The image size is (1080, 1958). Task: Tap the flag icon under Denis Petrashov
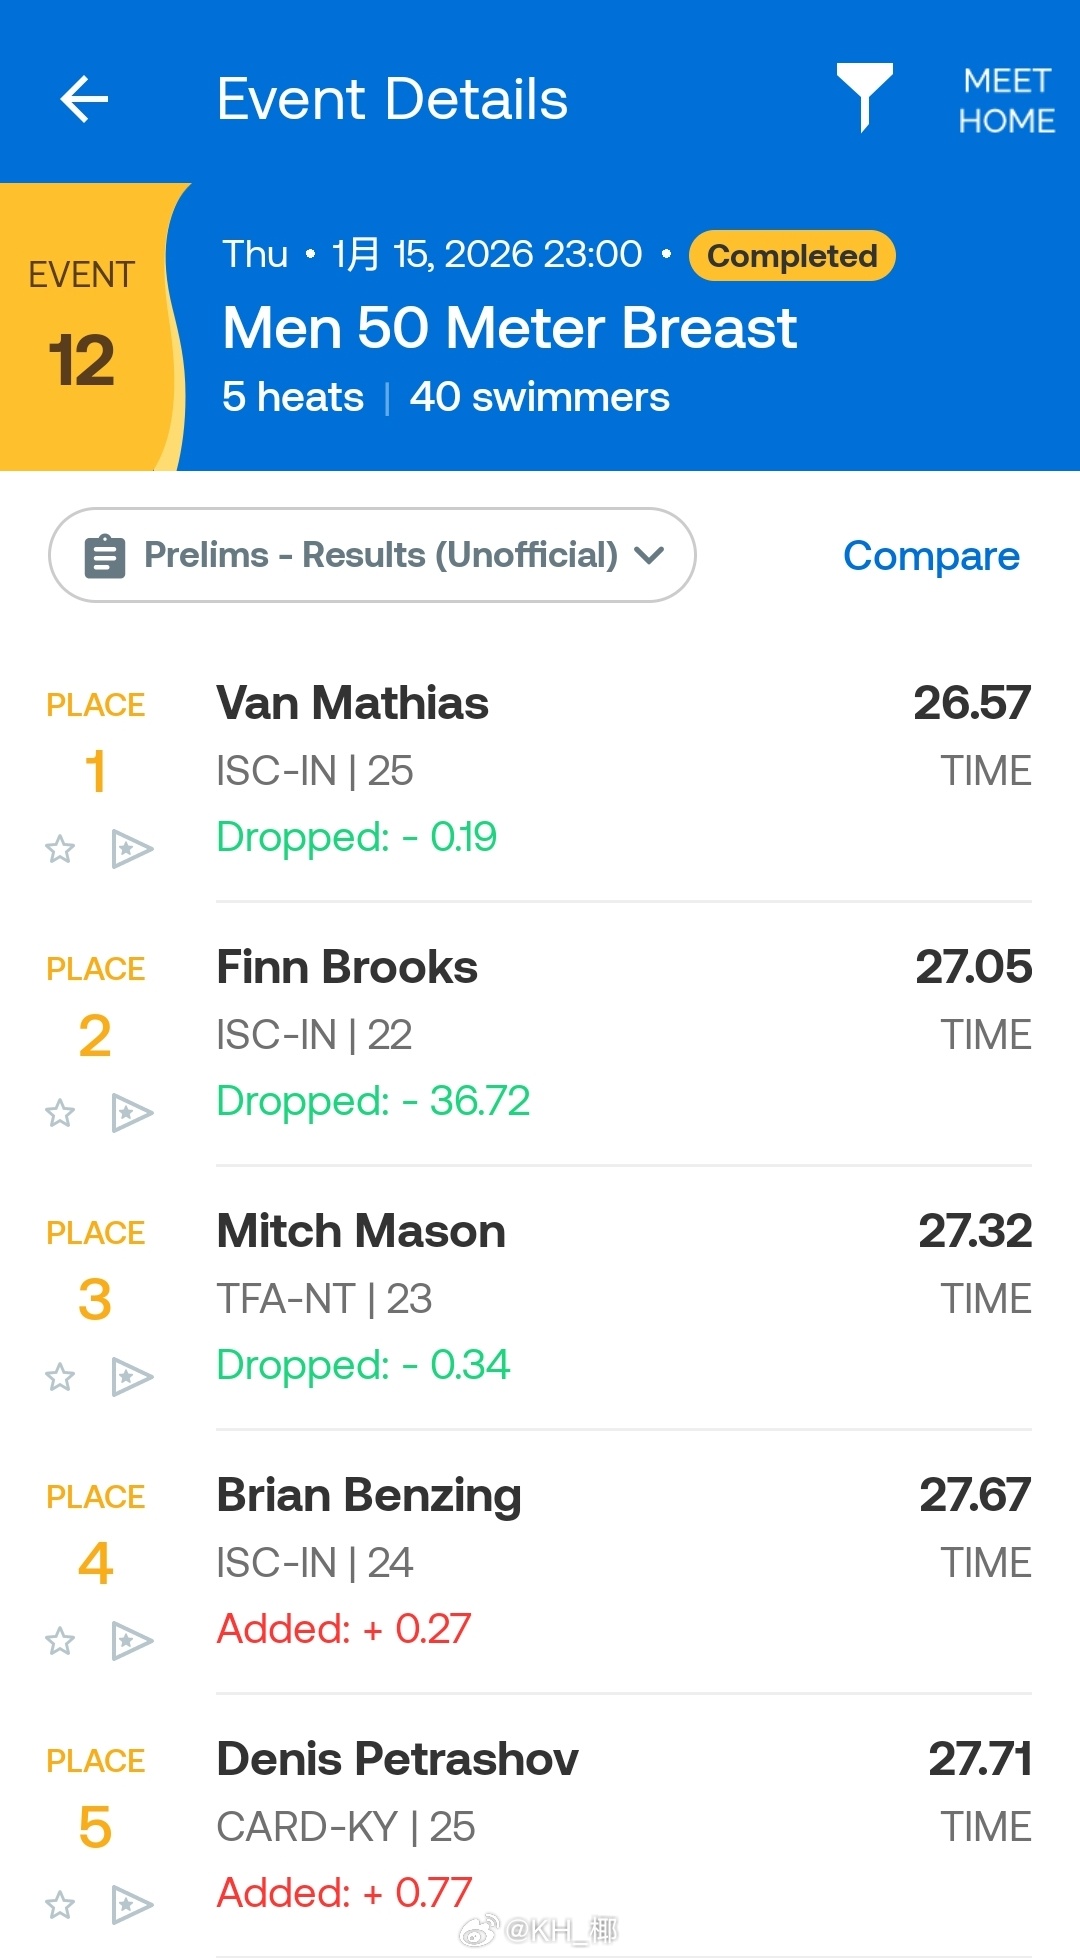coord(131,1905)
